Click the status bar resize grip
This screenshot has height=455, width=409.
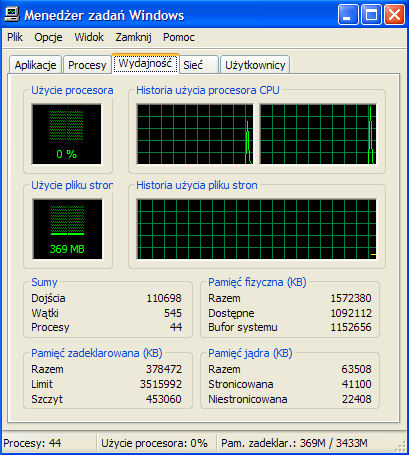[401, 446]
